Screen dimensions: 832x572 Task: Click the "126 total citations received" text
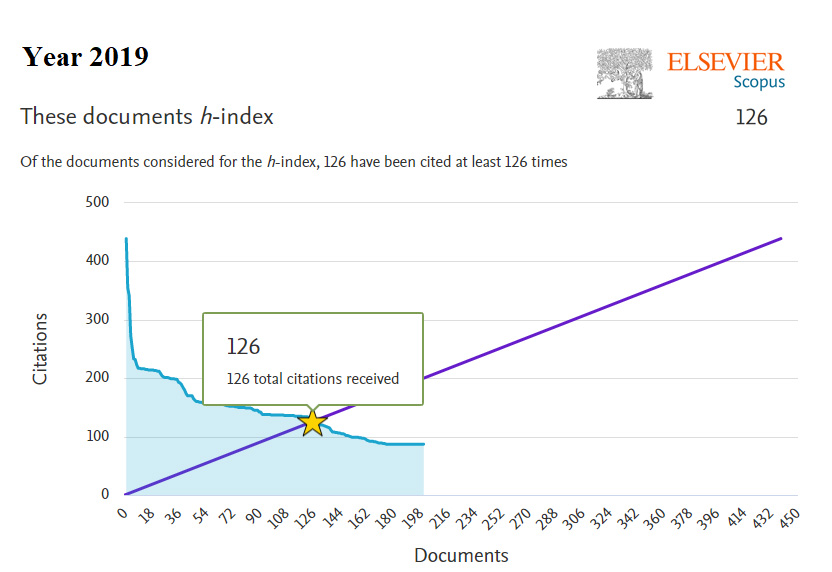[x=313, y=379]
